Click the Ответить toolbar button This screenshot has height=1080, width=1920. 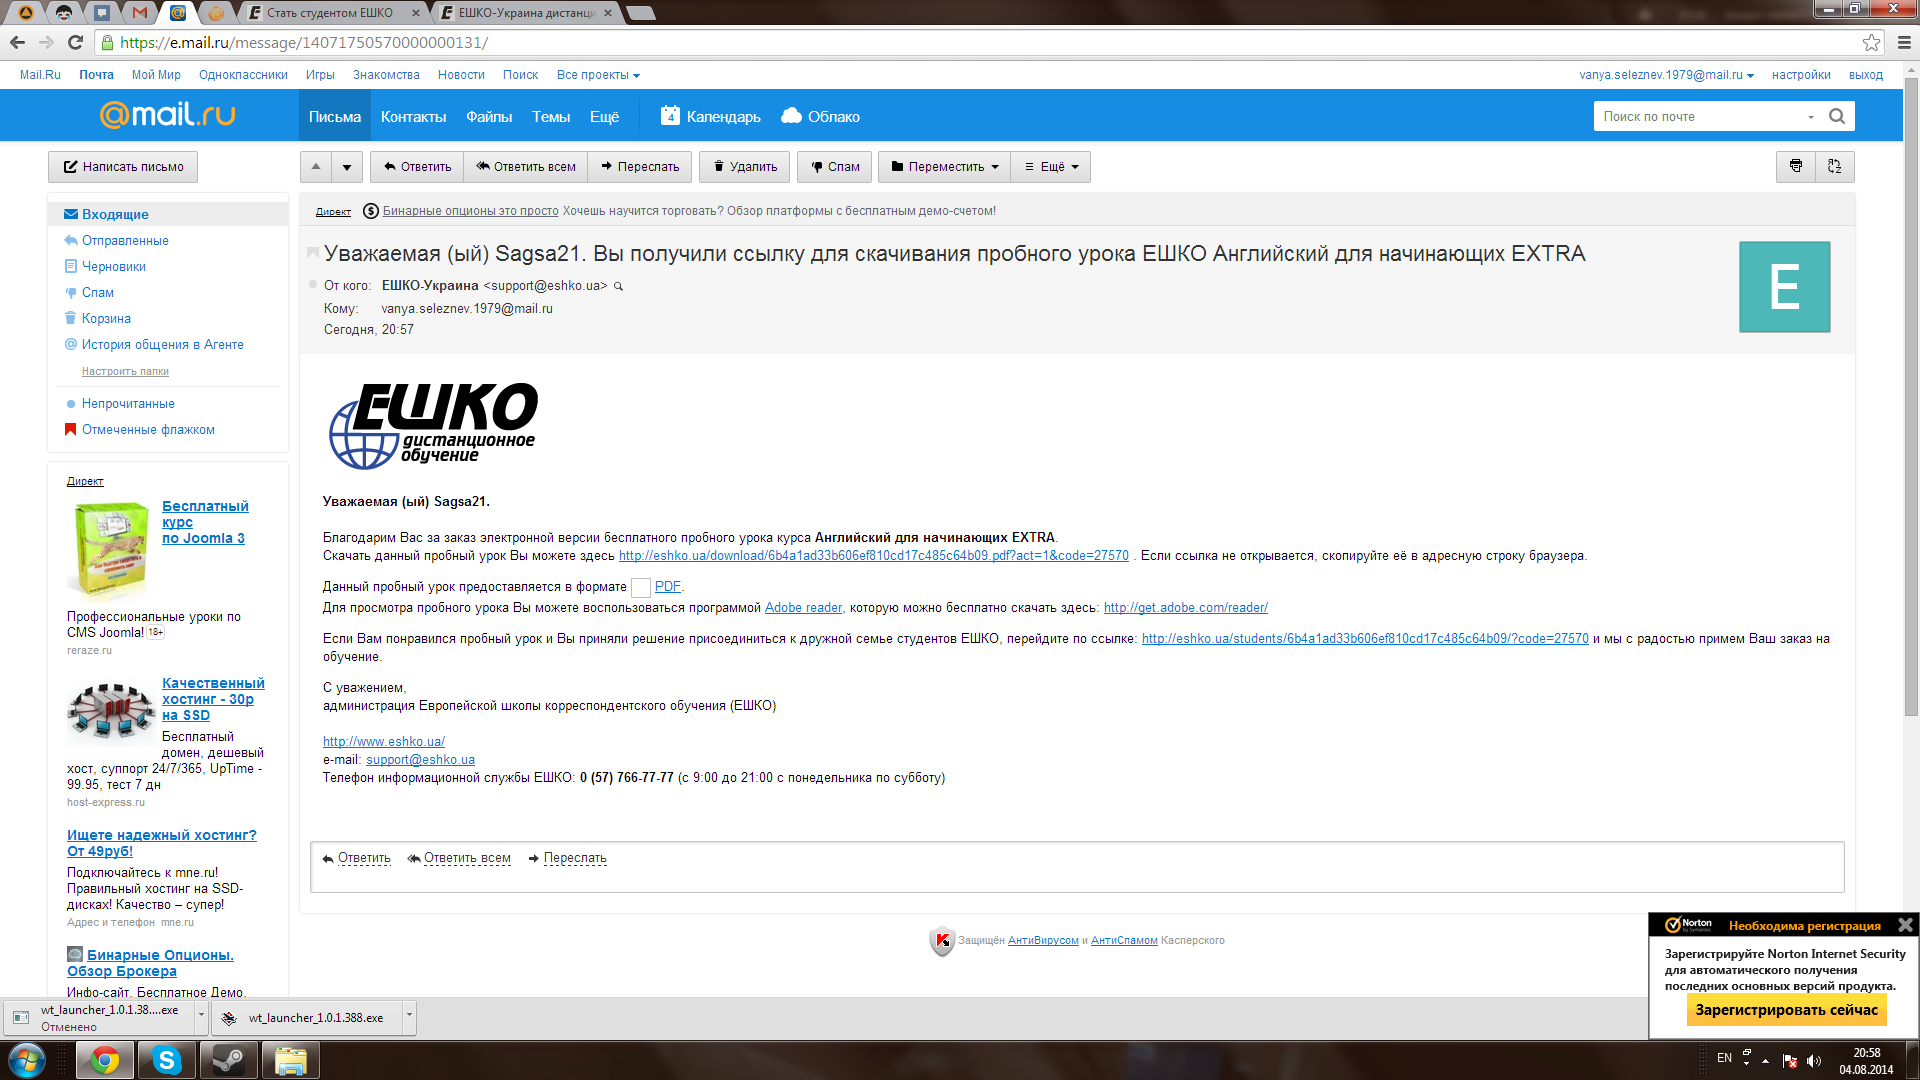pyautogui.click(x=417, y=167)
